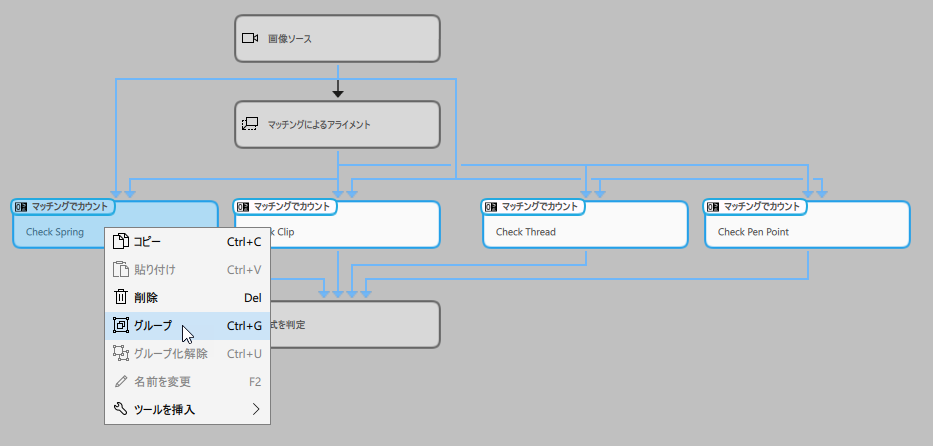Click the counter icon on Check Thread tag
The width and height of the screenshot is (933, 446).
(x=491, y=207)
